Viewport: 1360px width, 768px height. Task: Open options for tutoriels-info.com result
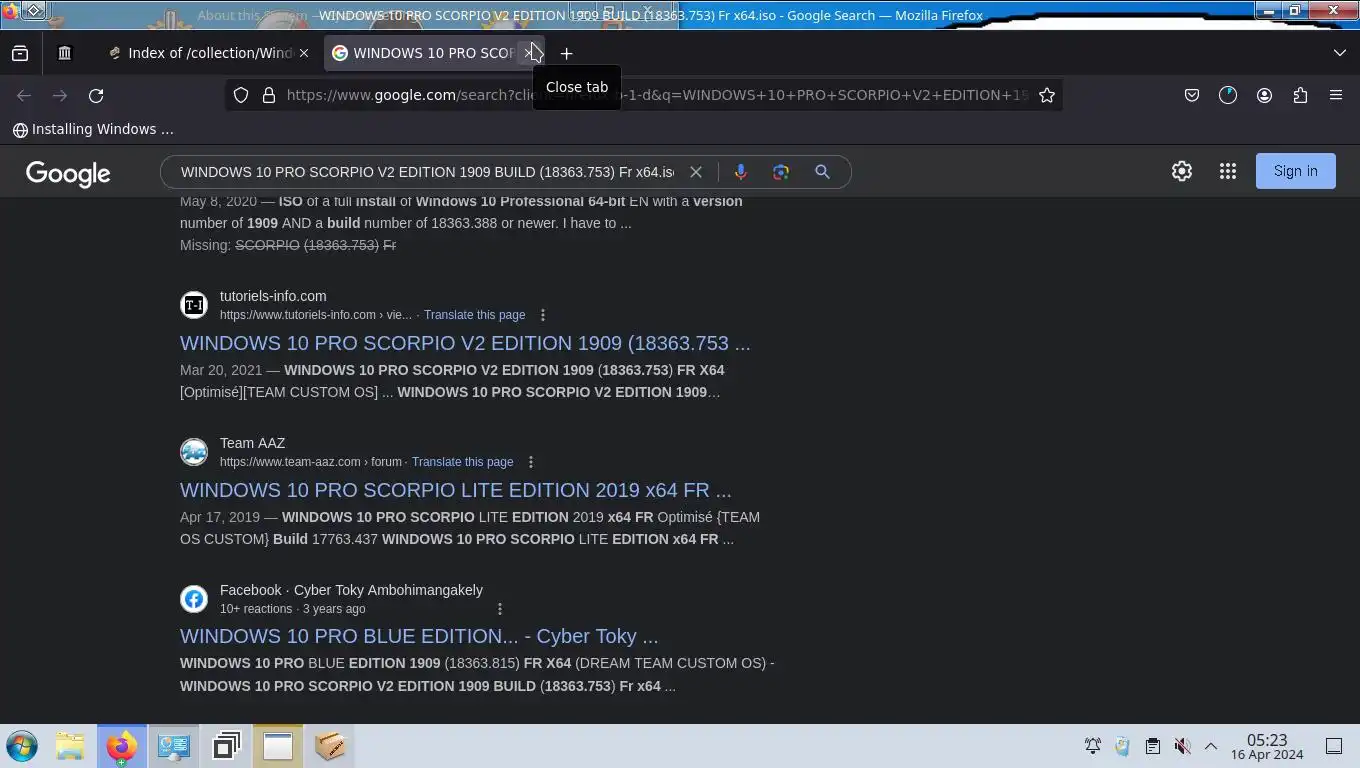(543, 315)
